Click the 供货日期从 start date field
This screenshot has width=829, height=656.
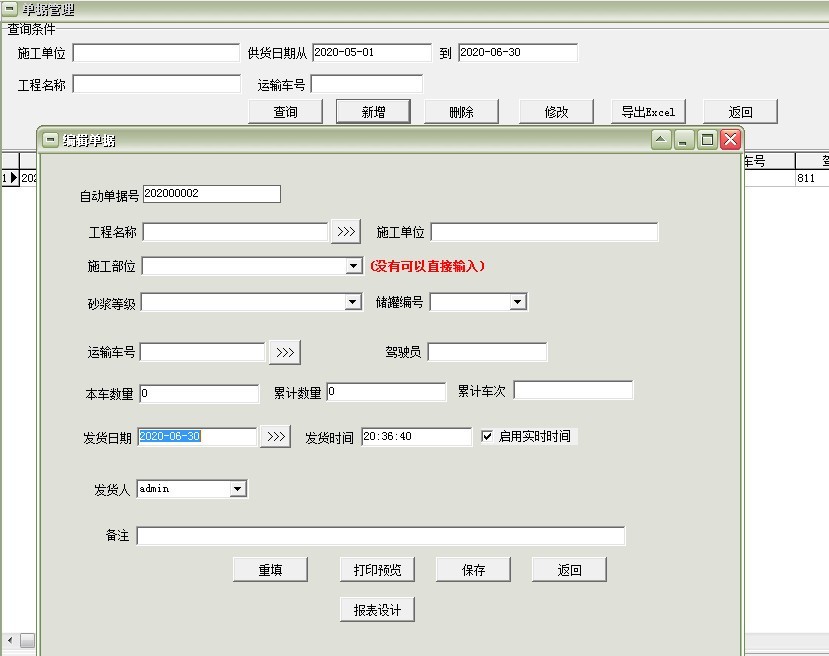(372, 52)
